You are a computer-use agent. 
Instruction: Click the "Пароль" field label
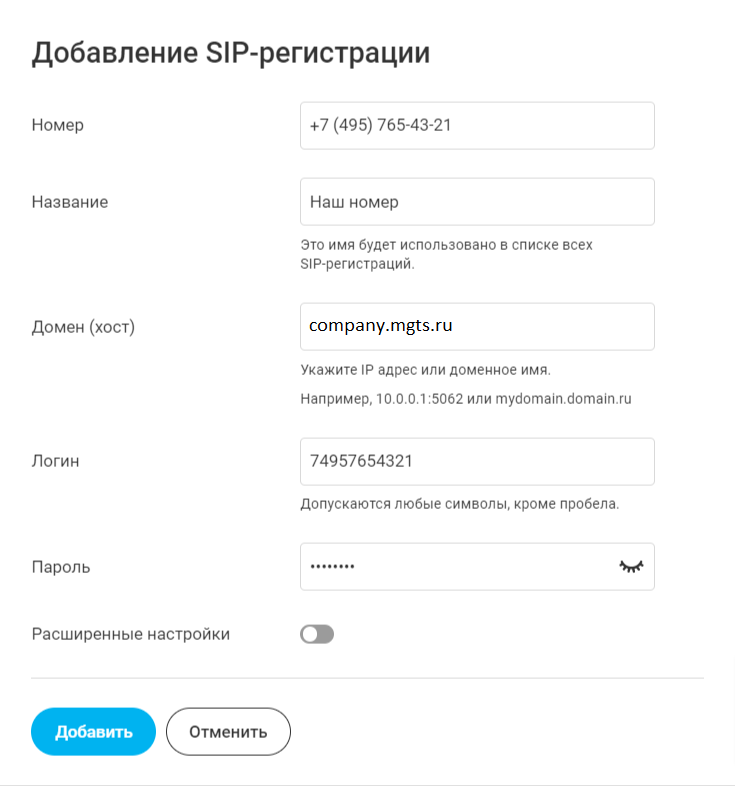pos(61,567)
